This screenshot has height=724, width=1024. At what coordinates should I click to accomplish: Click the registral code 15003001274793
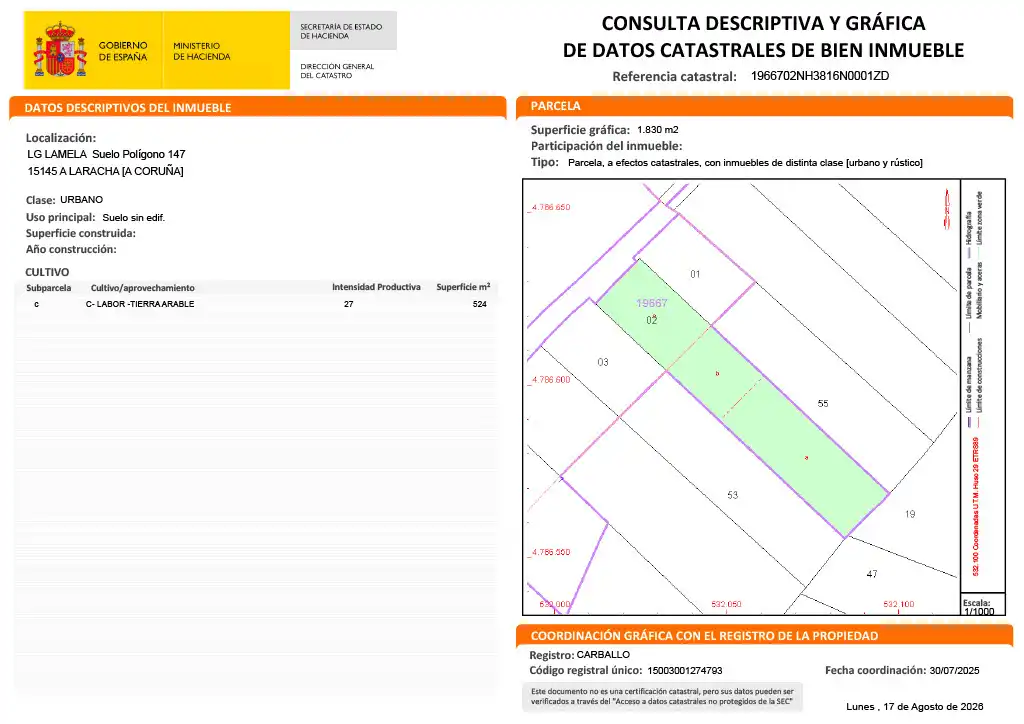tap(684, 670)
